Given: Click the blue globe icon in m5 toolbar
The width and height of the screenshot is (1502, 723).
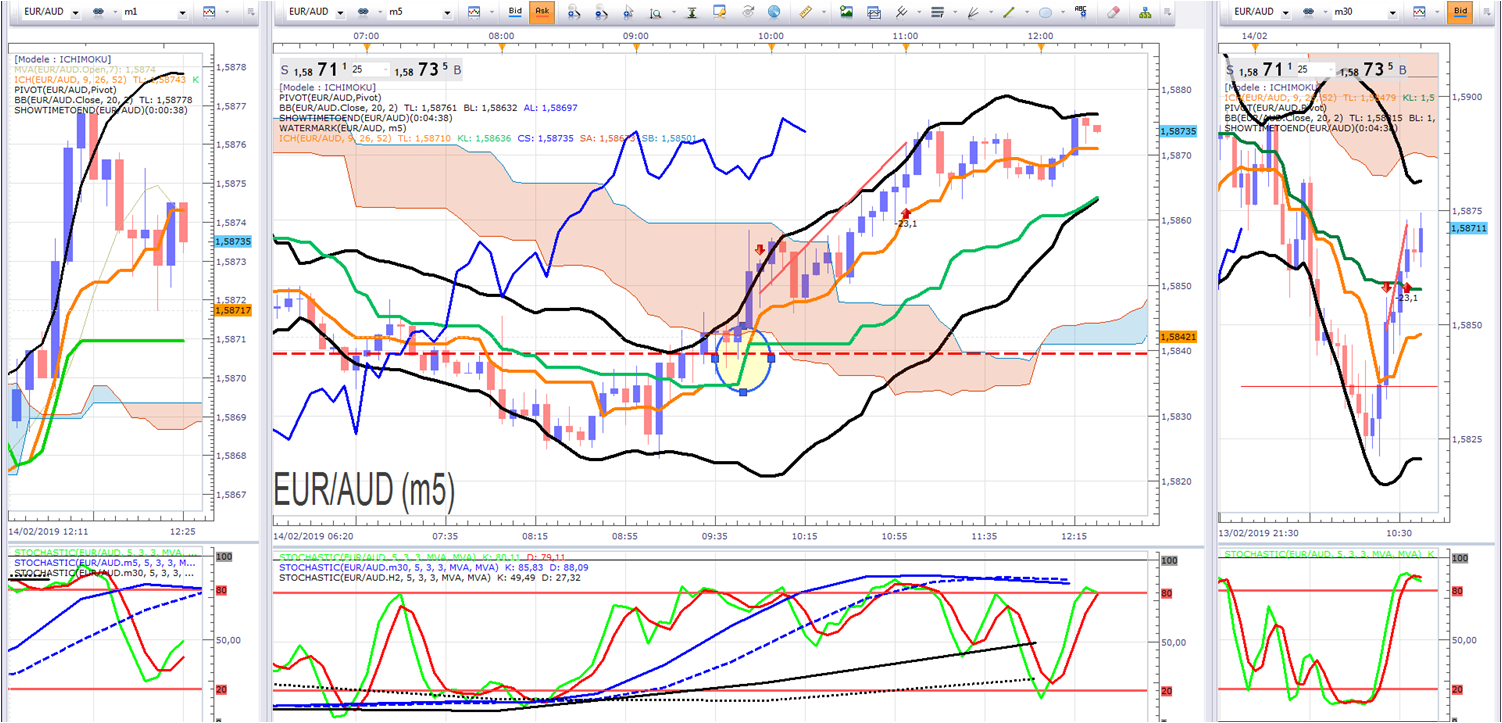Looking at the screenshot, I should coord(774,12).
